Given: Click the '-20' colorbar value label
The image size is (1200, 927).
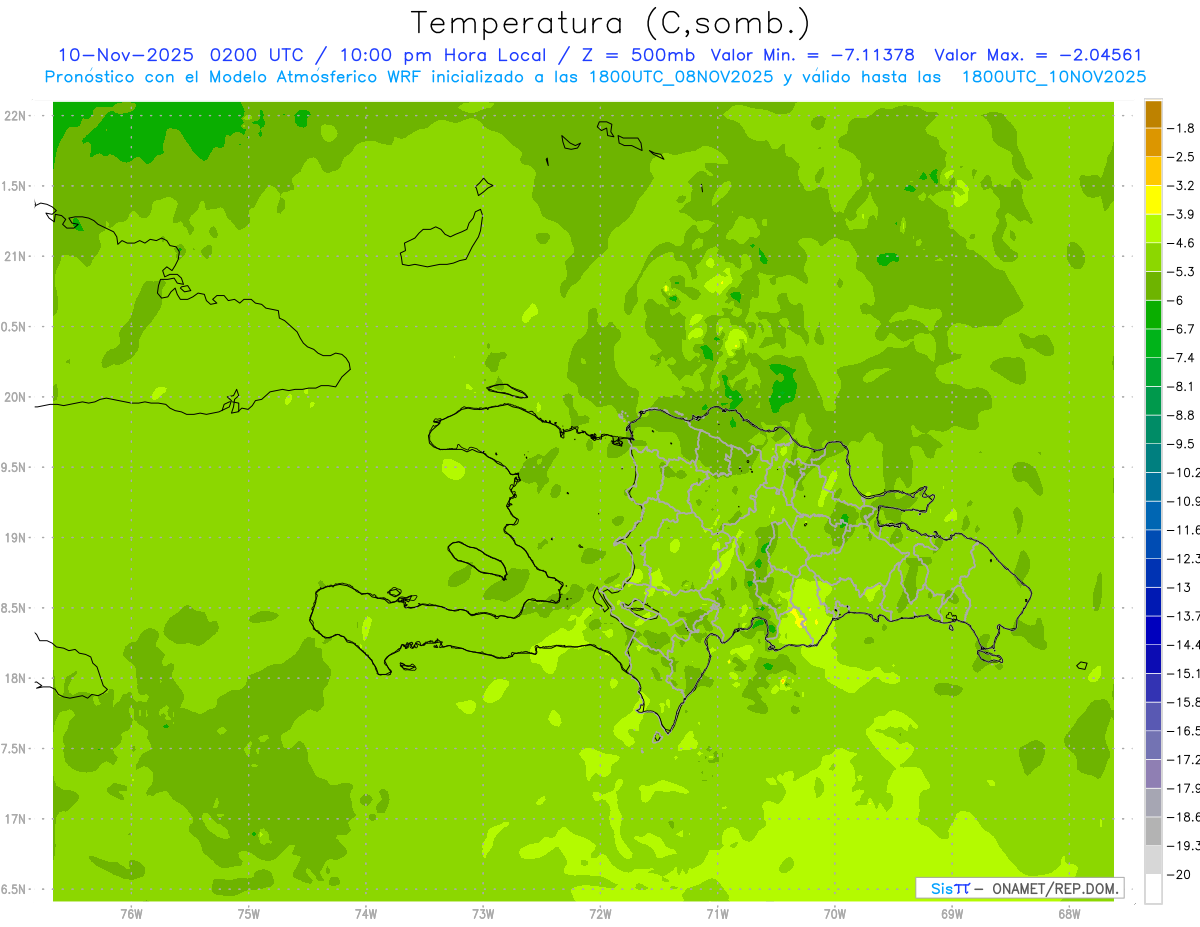Looking at the screenshot, I should [x=1179, y=874].
